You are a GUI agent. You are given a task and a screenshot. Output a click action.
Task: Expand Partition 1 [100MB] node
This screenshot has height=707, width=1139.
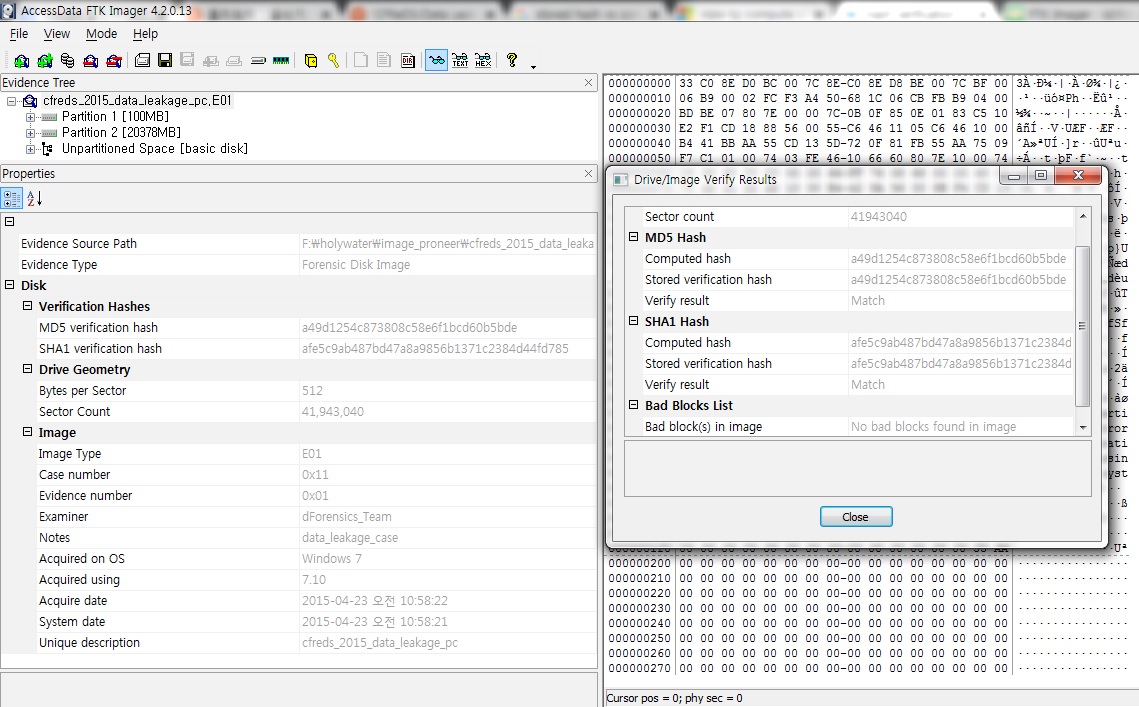[x=31, y=117]
